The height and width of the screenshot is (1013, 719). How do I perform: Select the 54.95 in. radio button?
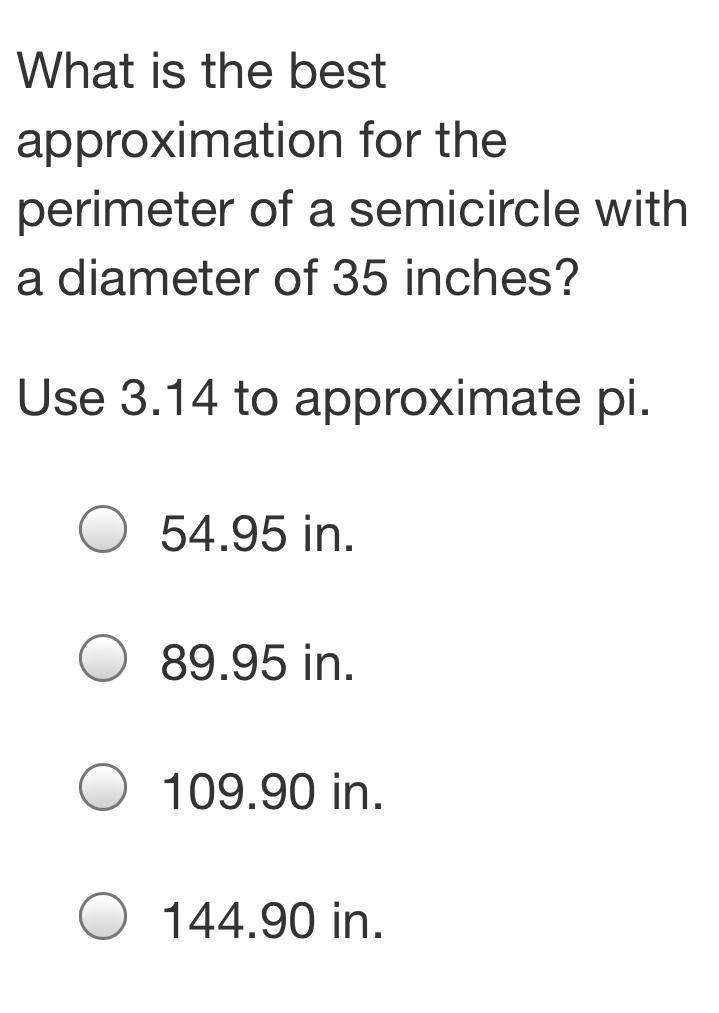pyautogui.click(x=103, y=529)
